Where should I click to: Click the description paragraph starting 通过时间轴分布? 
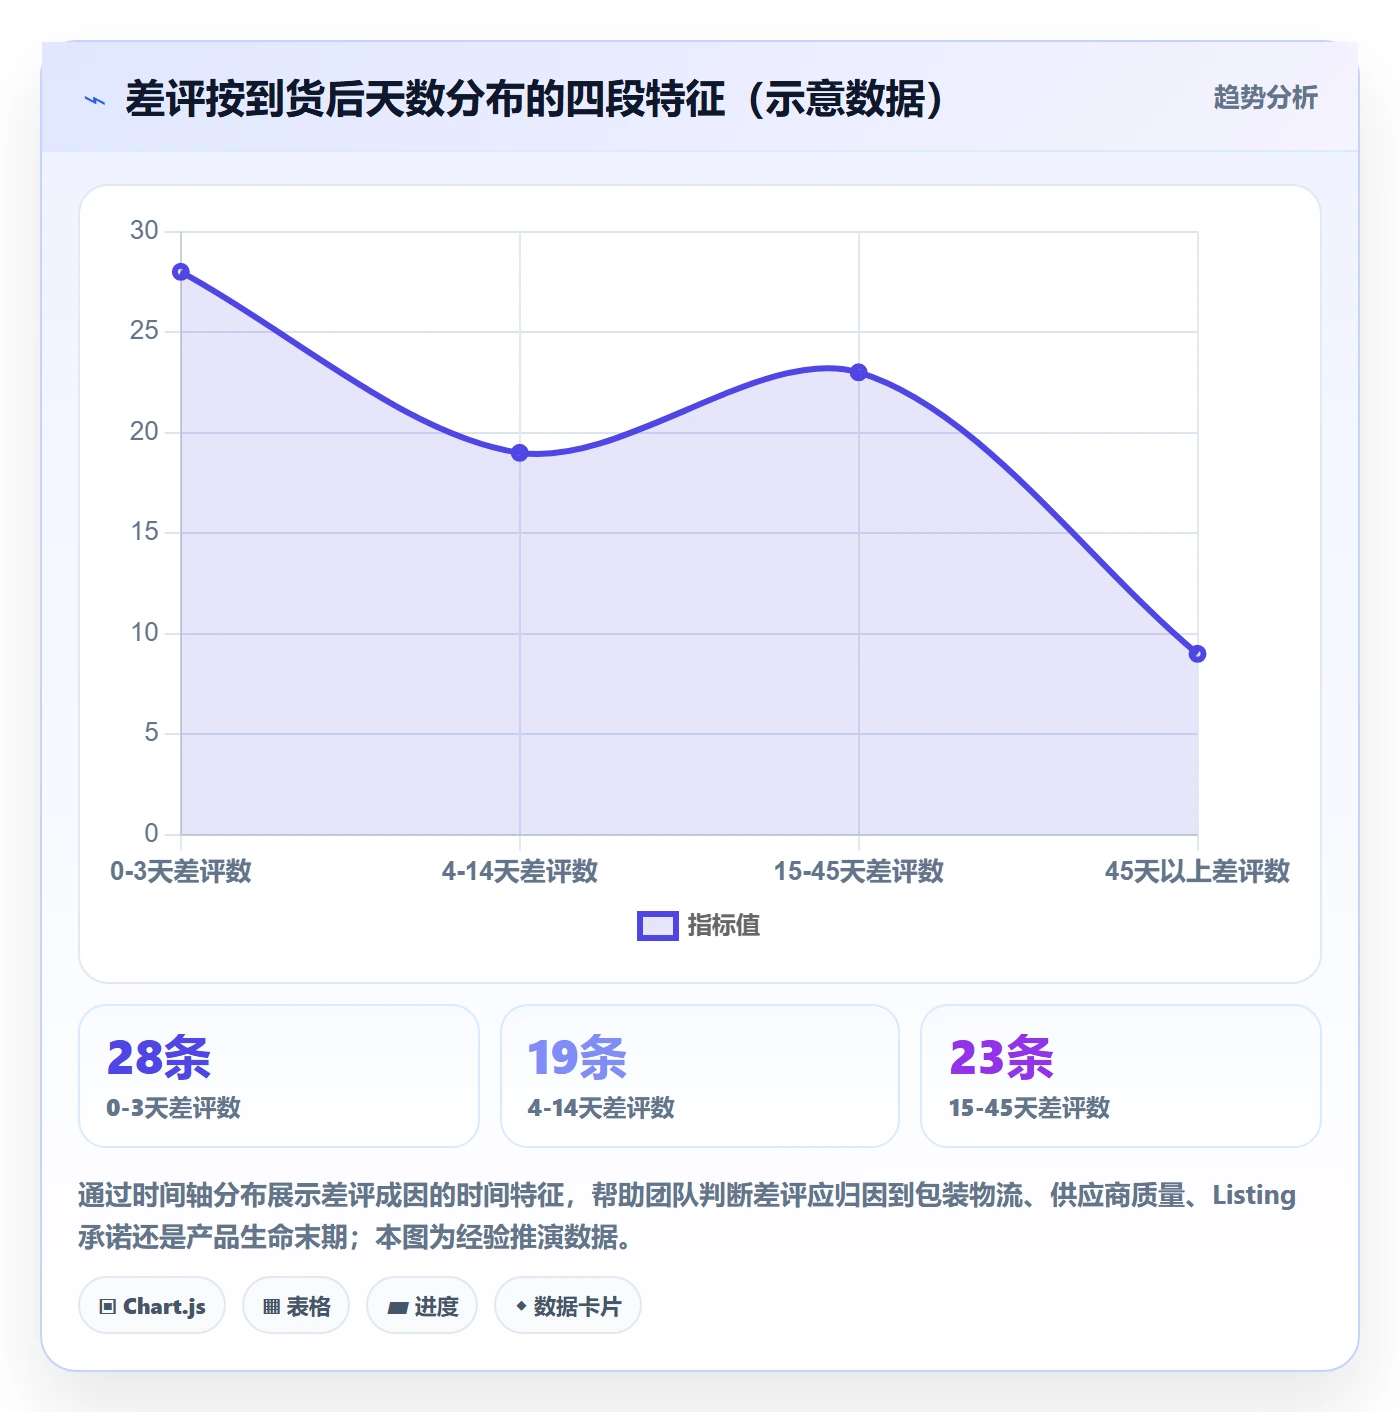[x=687, y=1216]
